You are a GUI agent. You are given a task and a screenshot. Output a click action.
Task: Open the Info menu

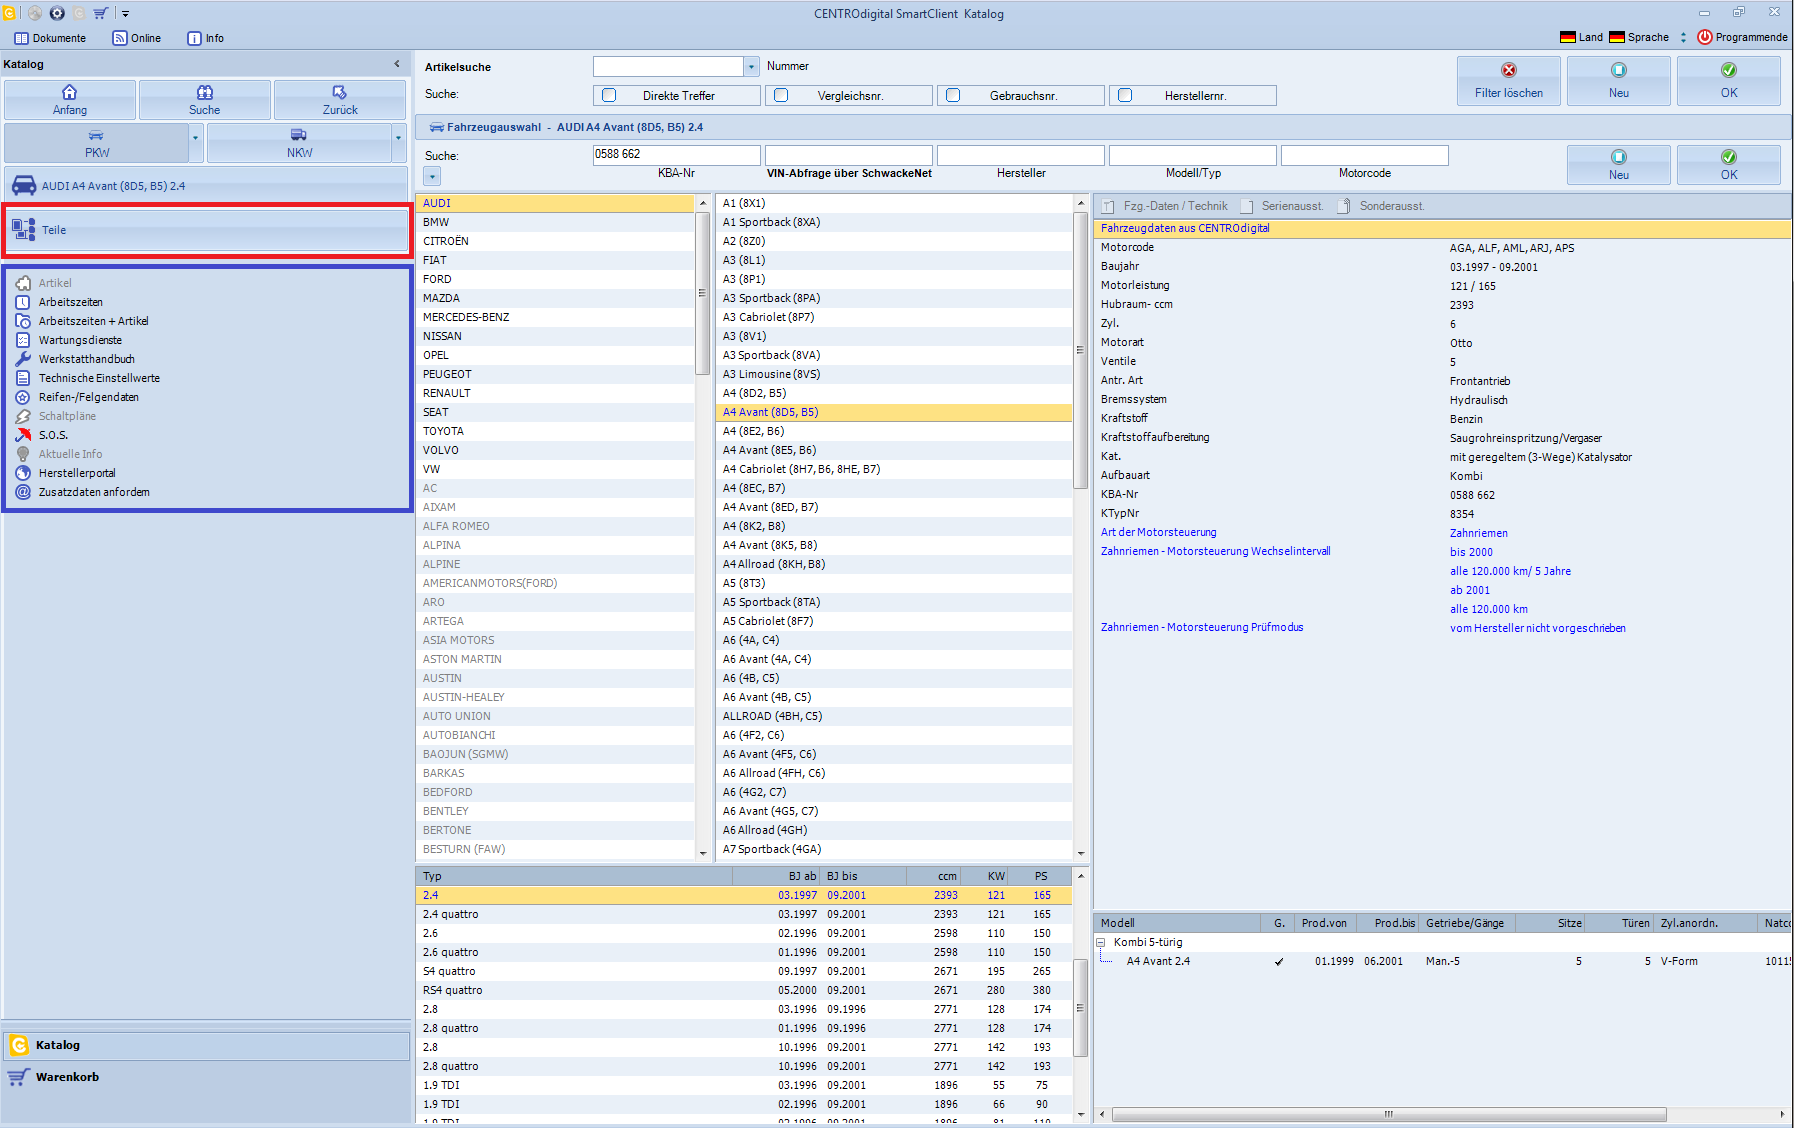tap(206, 38)
